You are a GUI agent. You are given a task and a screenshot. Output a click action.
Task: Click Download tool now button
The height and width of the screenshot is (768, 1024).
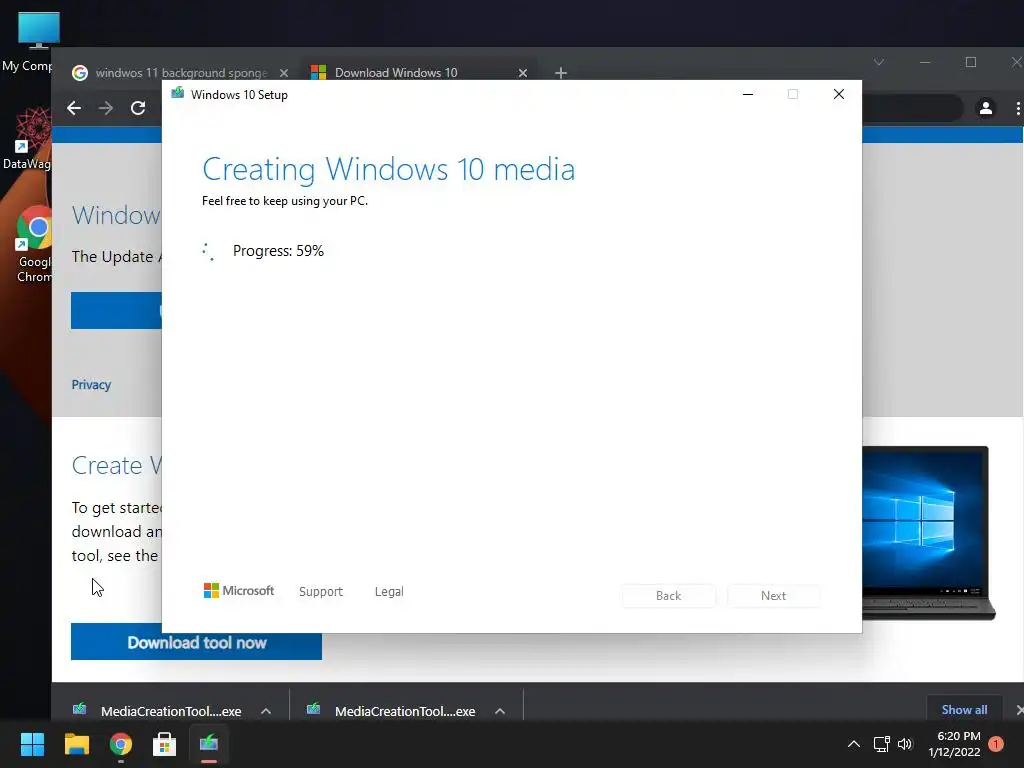pos(197,643)
